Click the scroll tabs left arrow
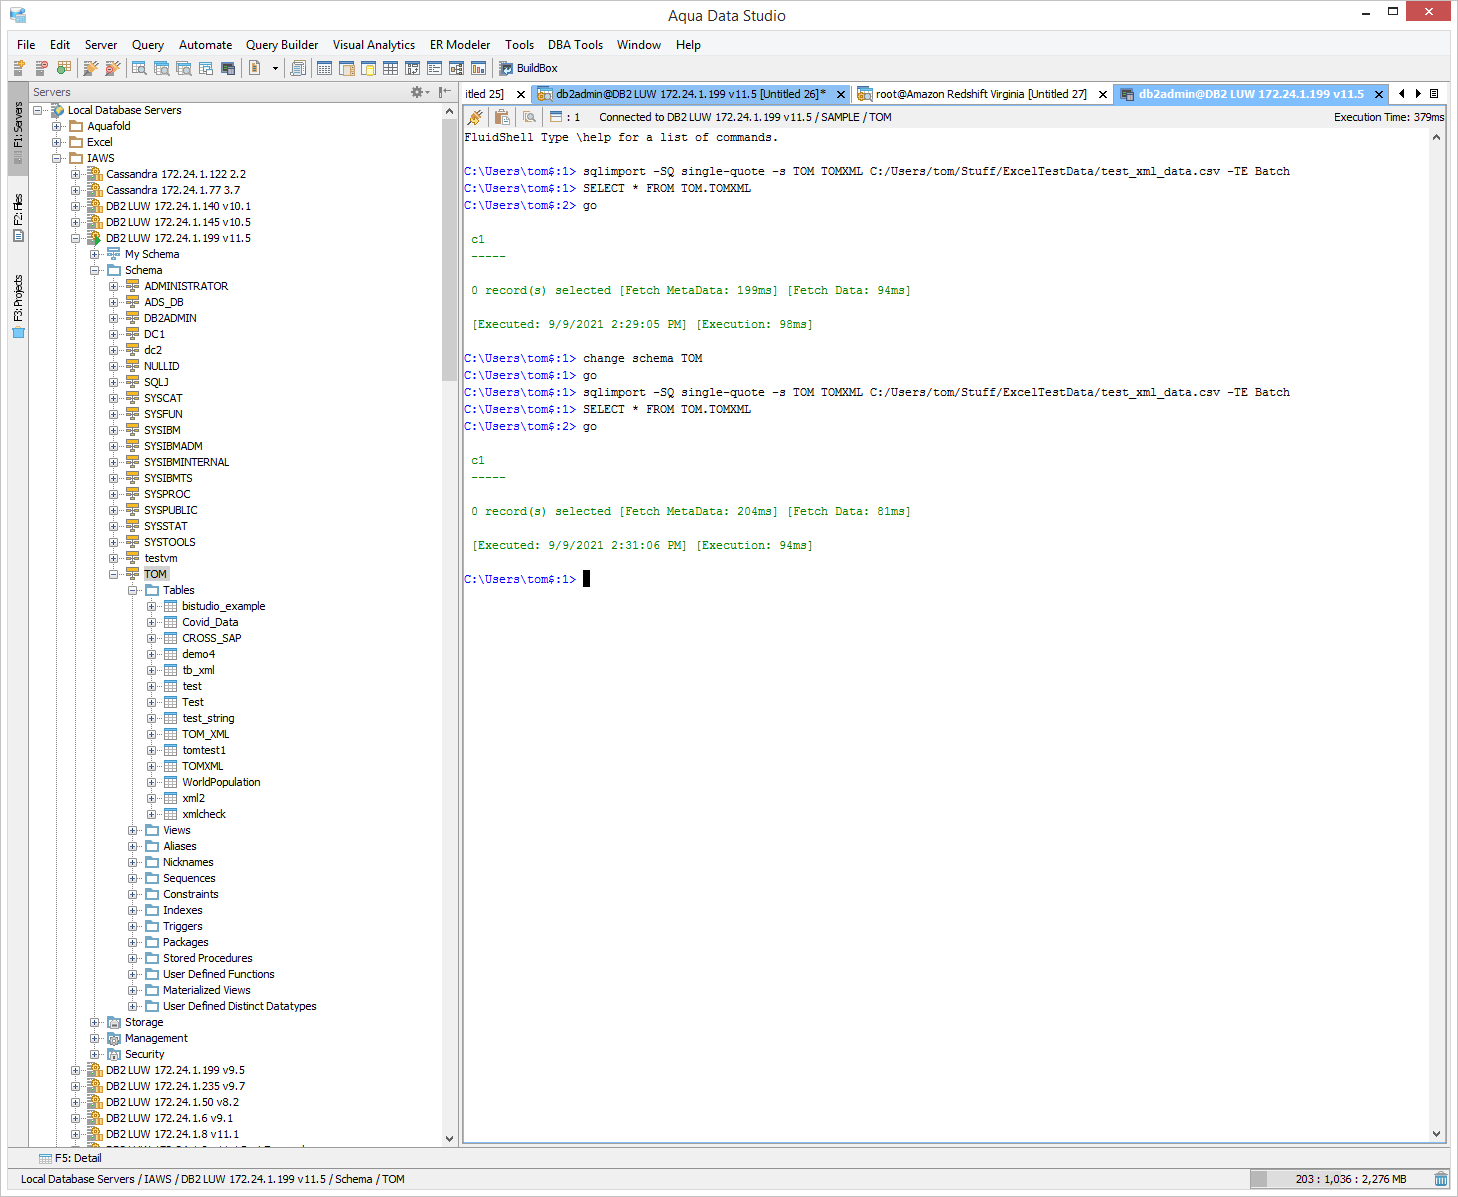This screenshot has width=1458, height=1197. point(1401,94)
